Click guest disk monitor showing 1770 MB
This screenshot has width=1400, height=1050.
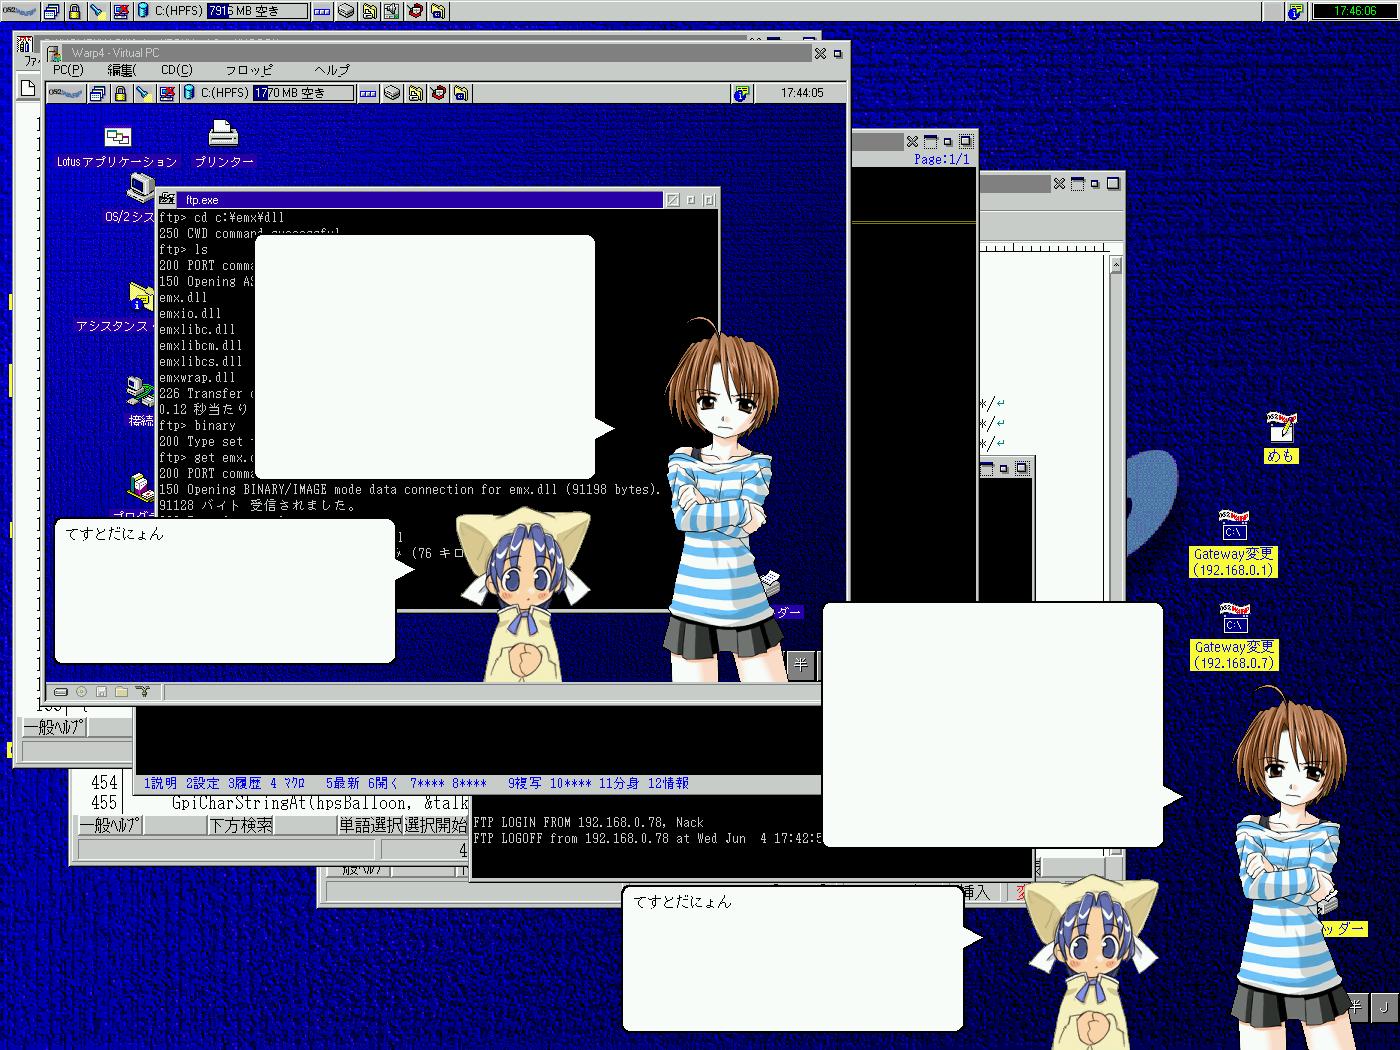click(303, 93)
